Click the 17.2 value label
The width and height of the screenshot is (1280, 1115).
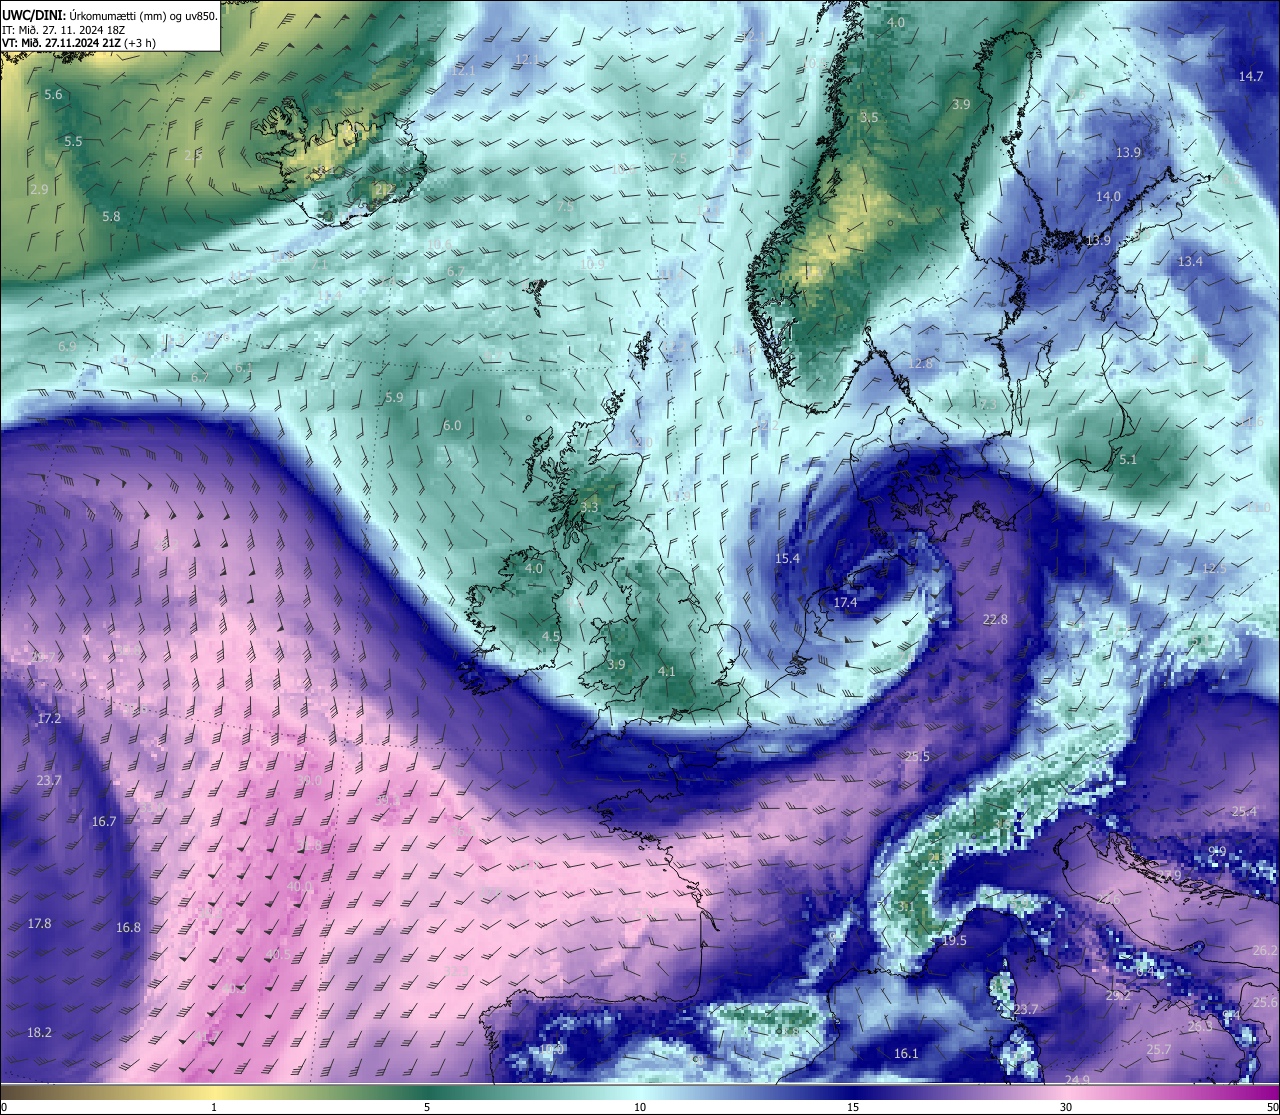(x=49, y=719)
